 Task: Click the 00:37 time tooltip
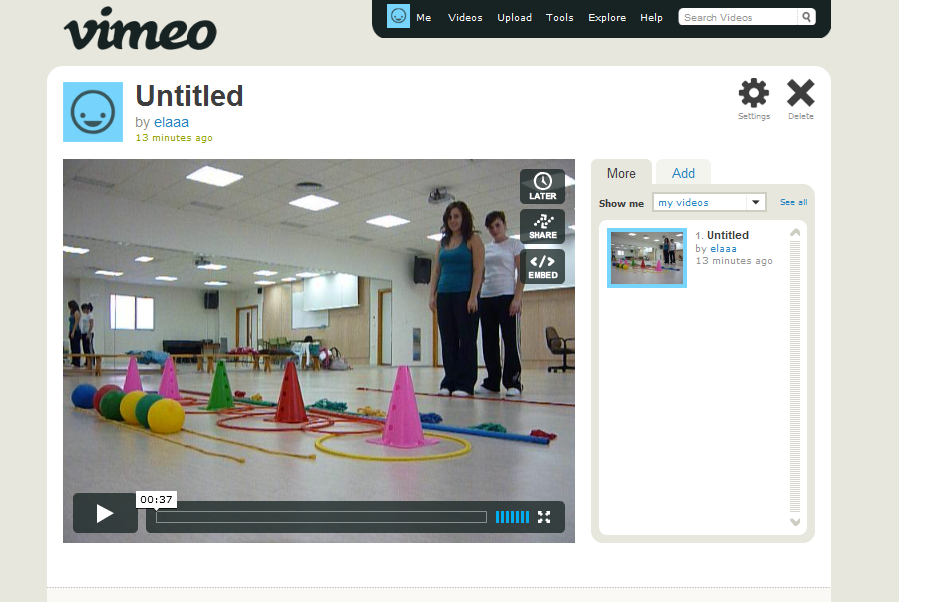(x=156, y=499)
